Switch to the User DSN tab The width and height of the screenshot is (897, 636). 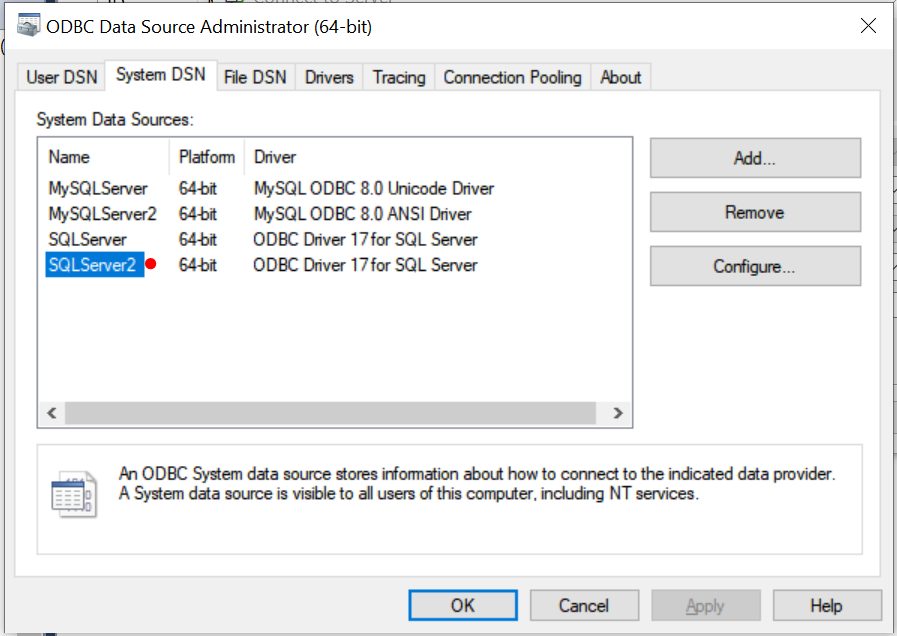point(62,77)
